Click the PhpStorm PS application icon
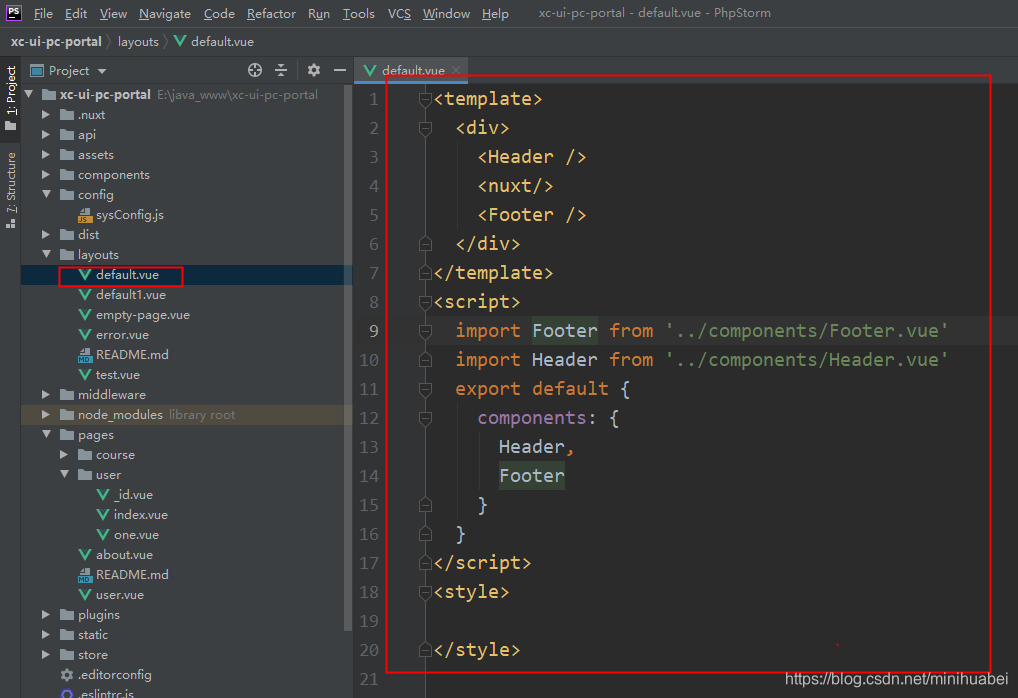This screenshot has width=1018, height=698. pos(14,13)
